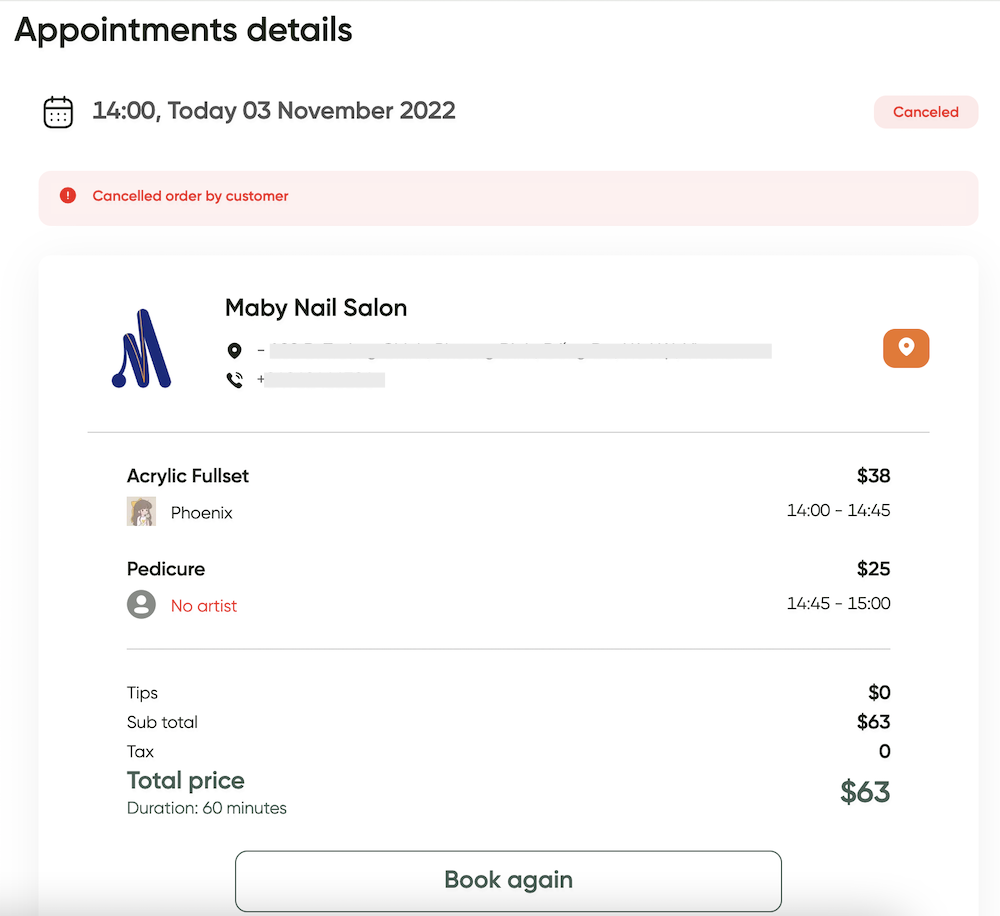
Task: Click the Phoenix artist name
Action: coord(202,513)
